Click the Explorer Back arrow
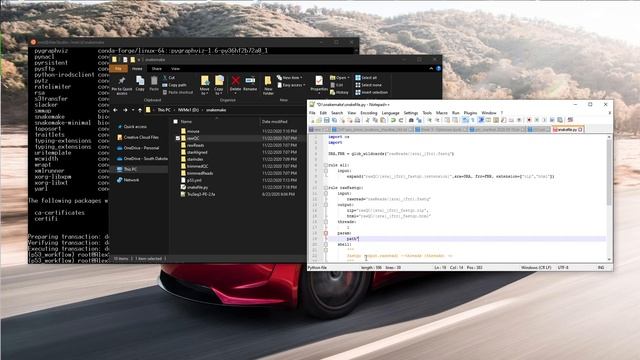Image resolution: width=640 pixels, height=360 pixels. (116, 110)
